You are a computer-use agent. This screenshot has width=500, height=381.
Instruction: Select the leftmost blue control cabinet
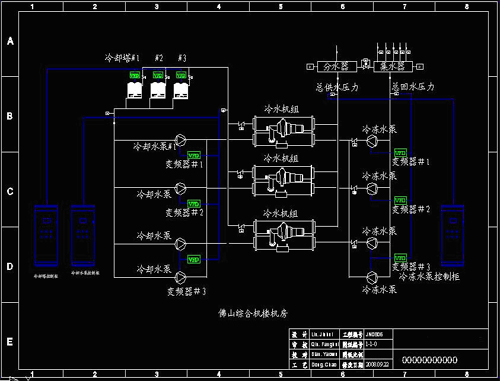coord(46,236)
